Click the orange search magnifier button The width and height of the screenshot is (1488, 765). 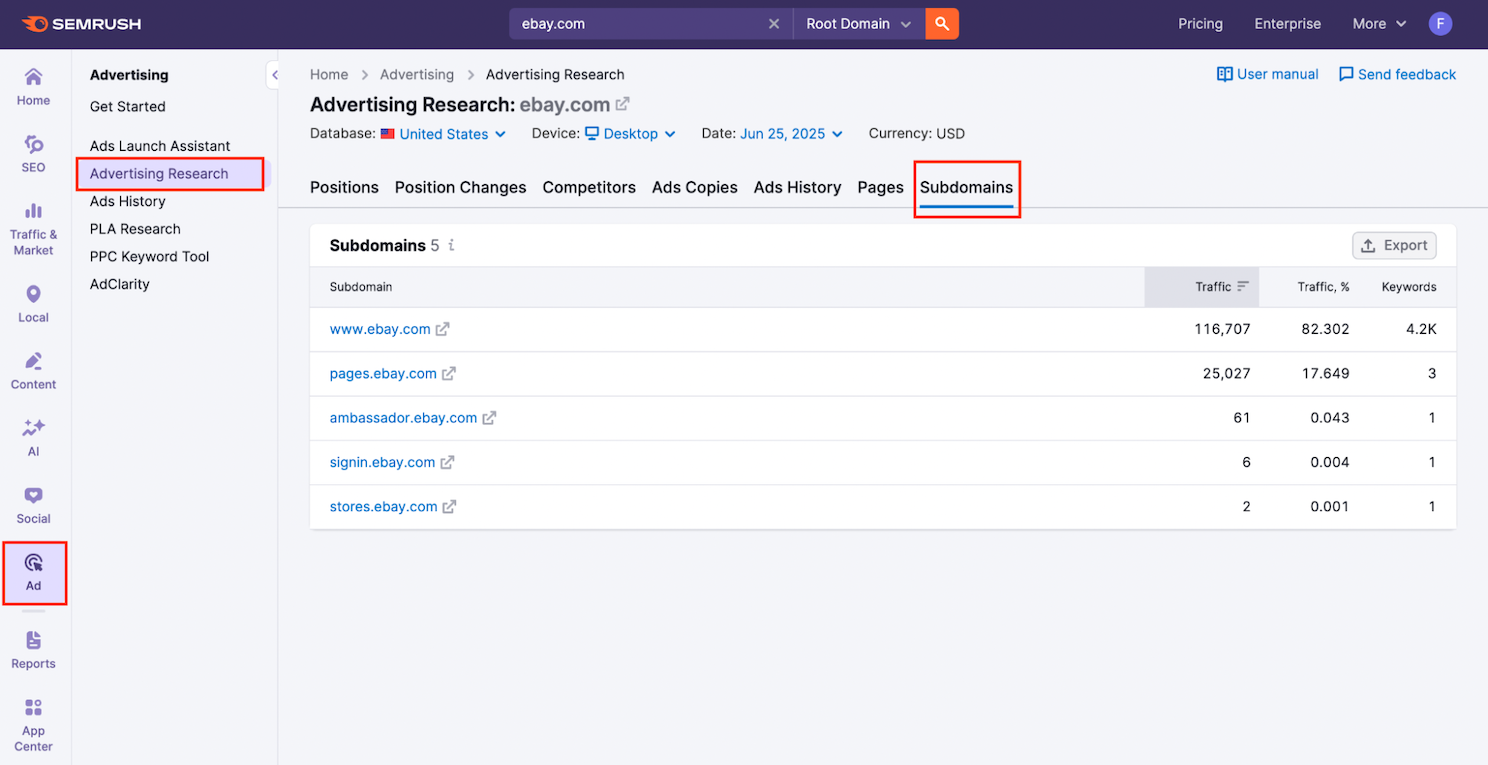tap(941, 24)
